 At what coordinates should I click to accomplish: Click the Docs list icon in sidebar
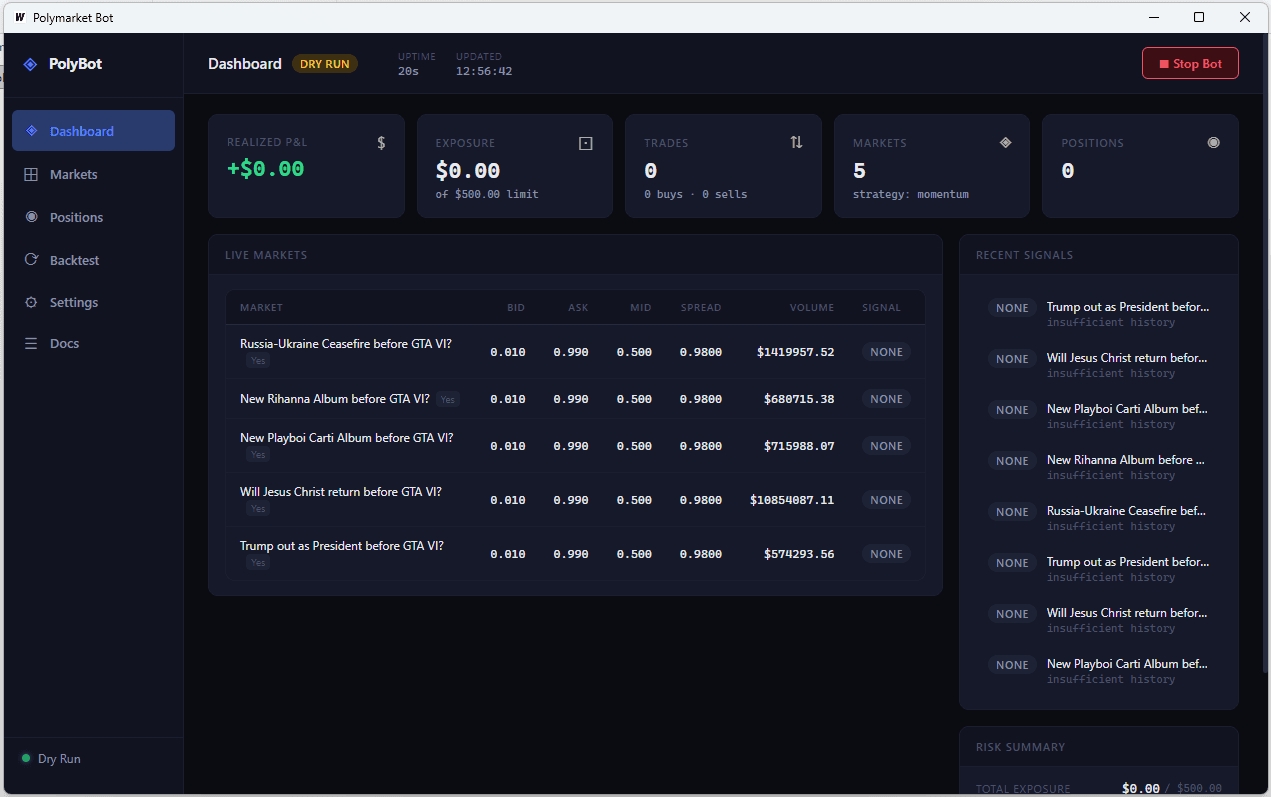tap(31, 344)
